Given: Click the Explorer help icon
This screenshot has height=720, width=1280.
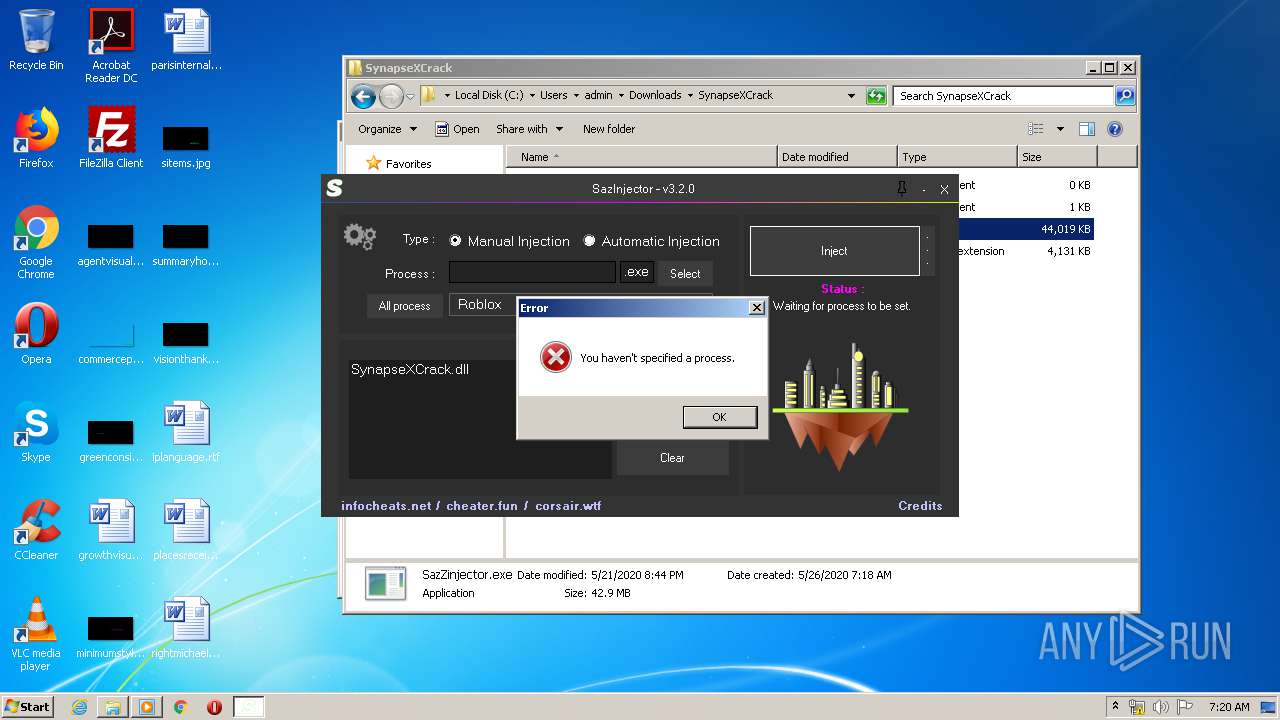Looking at the screenshot, I should click(x=1115, y=129).
